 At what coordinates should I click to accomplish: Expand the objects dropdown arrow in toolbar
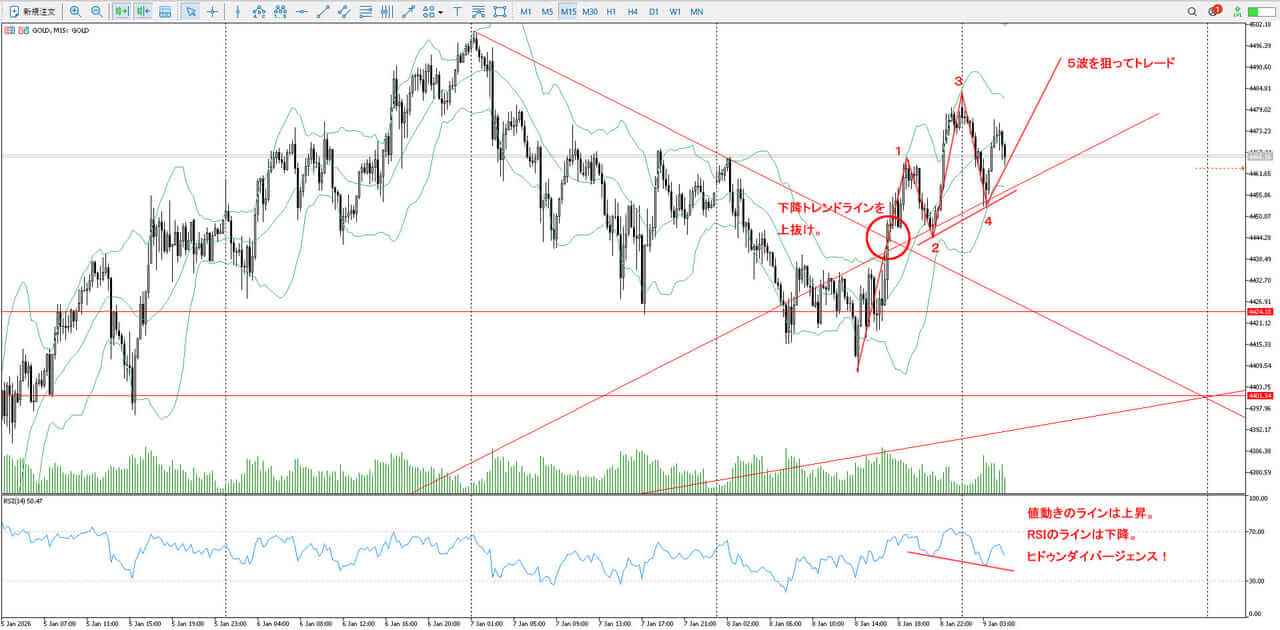(x=441, y=13)
